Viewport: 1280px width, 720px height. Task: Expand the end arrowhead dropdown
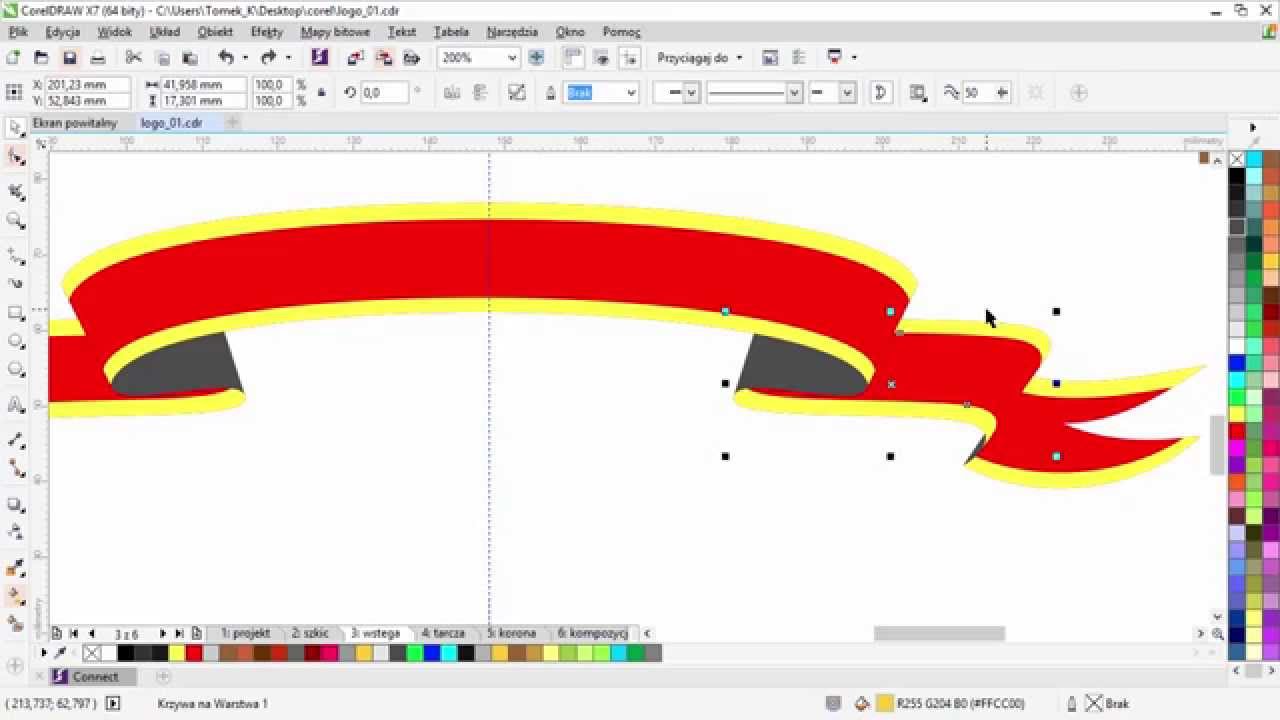click(847, 93)
